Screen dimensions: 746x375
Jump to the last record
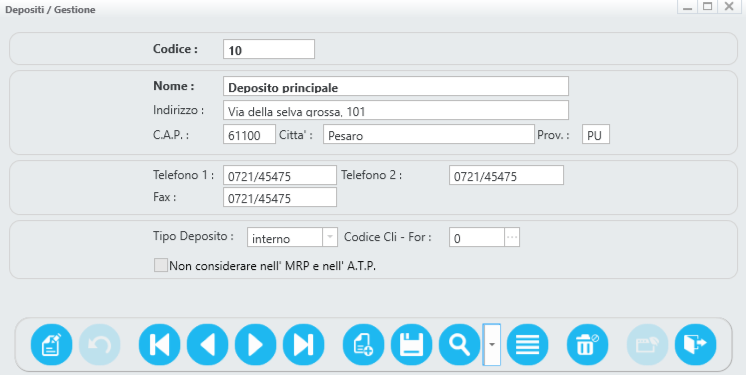(x=304, y=345)
